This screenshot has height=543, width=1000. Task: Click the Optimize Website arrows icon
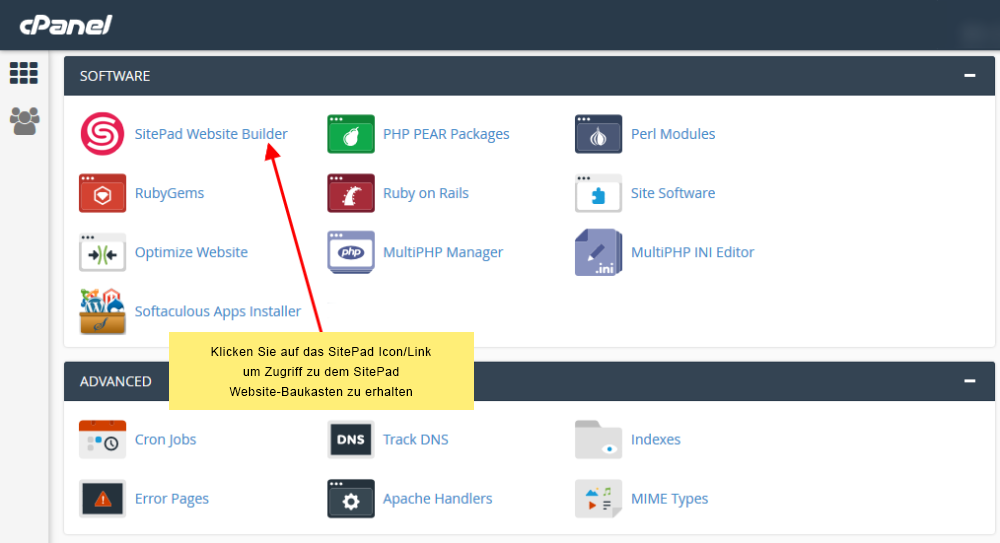[x=102, y=252]
